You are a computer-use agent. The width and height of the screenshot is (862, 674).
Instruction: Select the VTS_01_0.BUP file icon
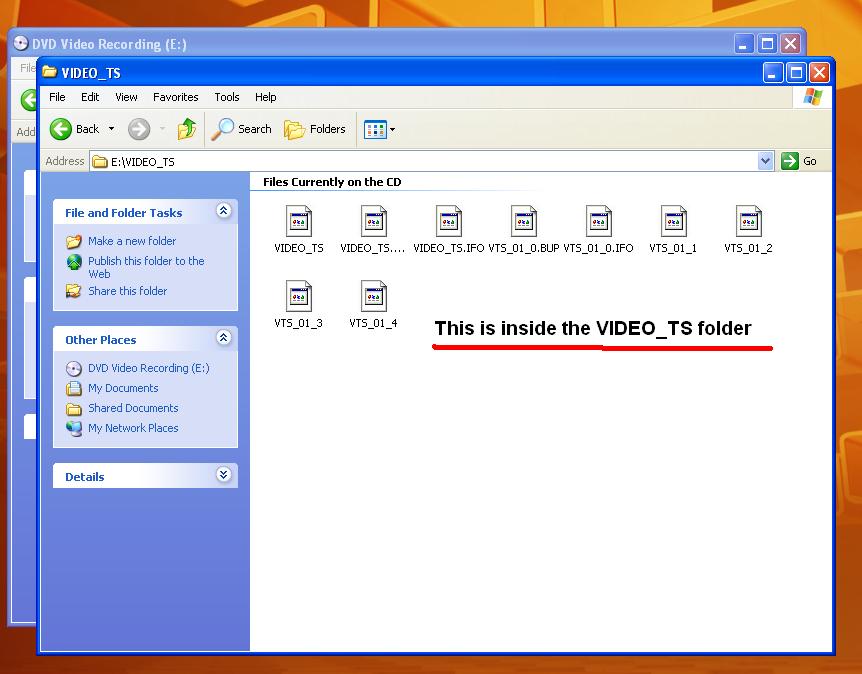tap(523, 221)
